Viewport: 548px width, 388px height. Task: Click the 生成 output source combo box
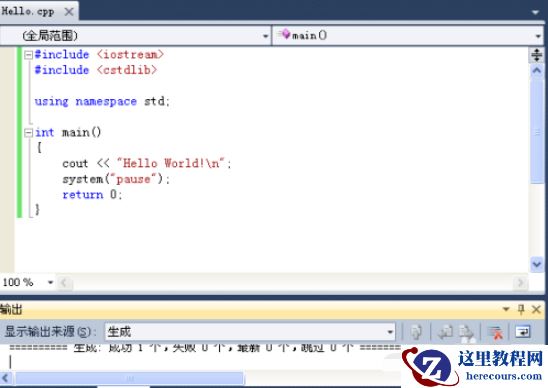coord(250,332)
